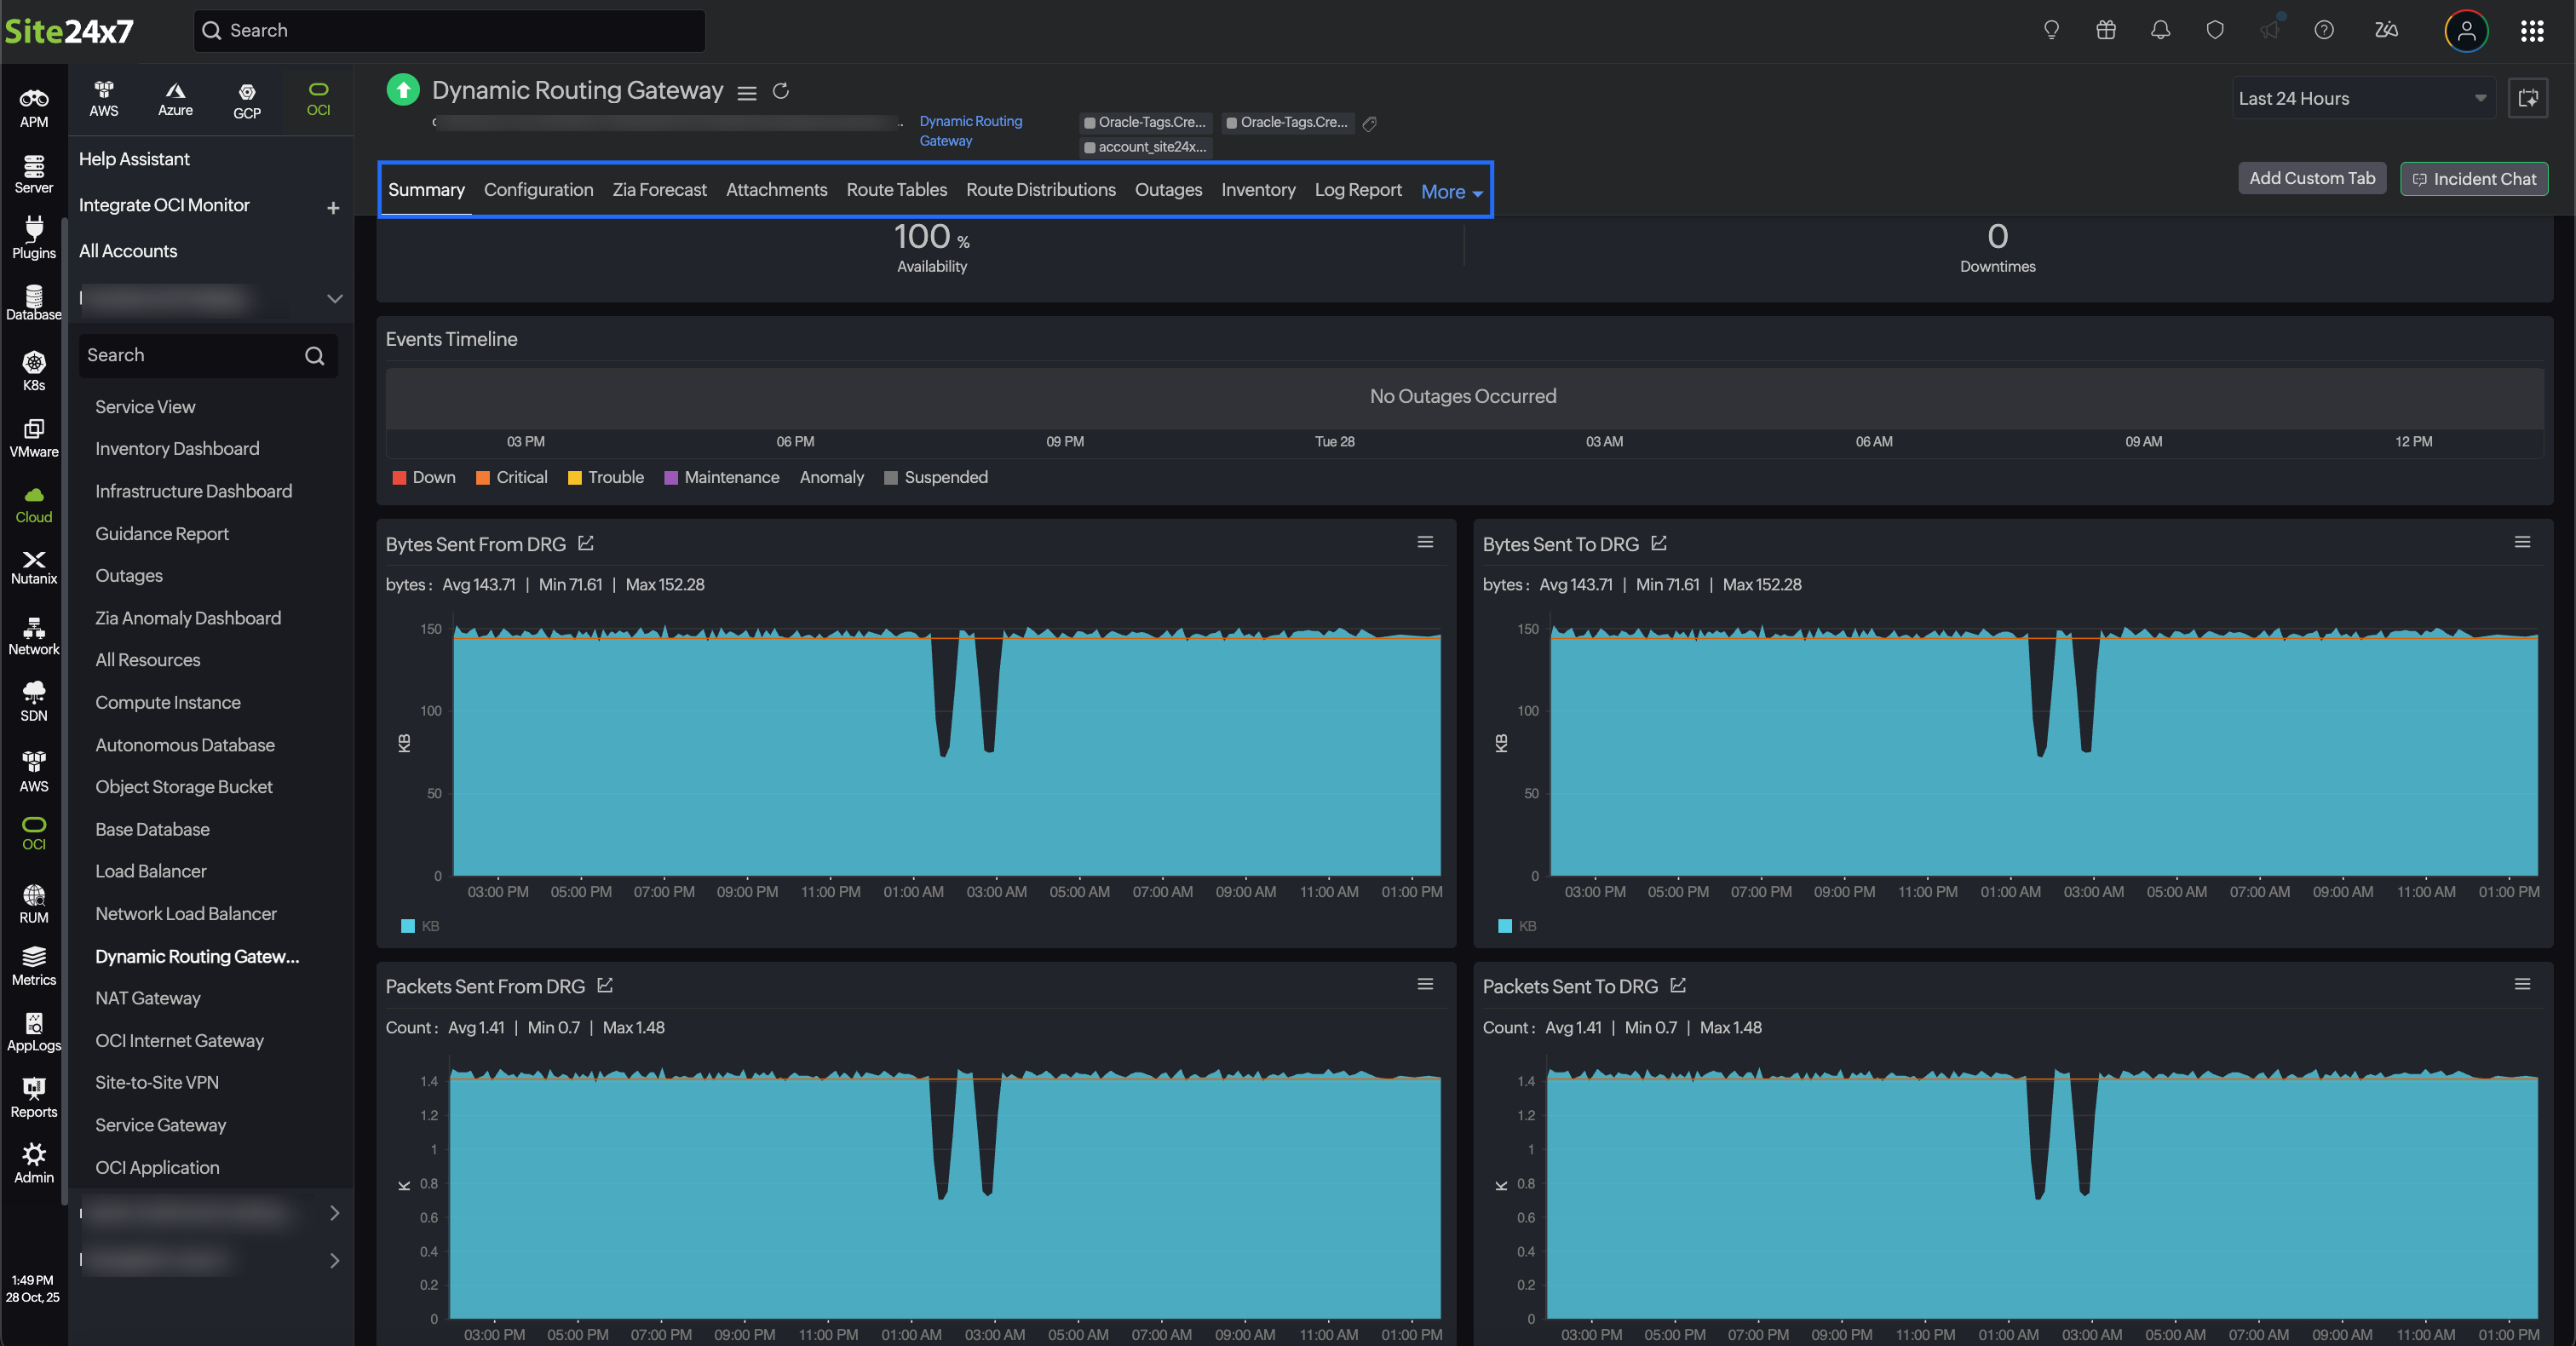The height and width of the screenshot is (1346, 2576).
Task: Click the notifications bell icon
Action: [2160, 30]
